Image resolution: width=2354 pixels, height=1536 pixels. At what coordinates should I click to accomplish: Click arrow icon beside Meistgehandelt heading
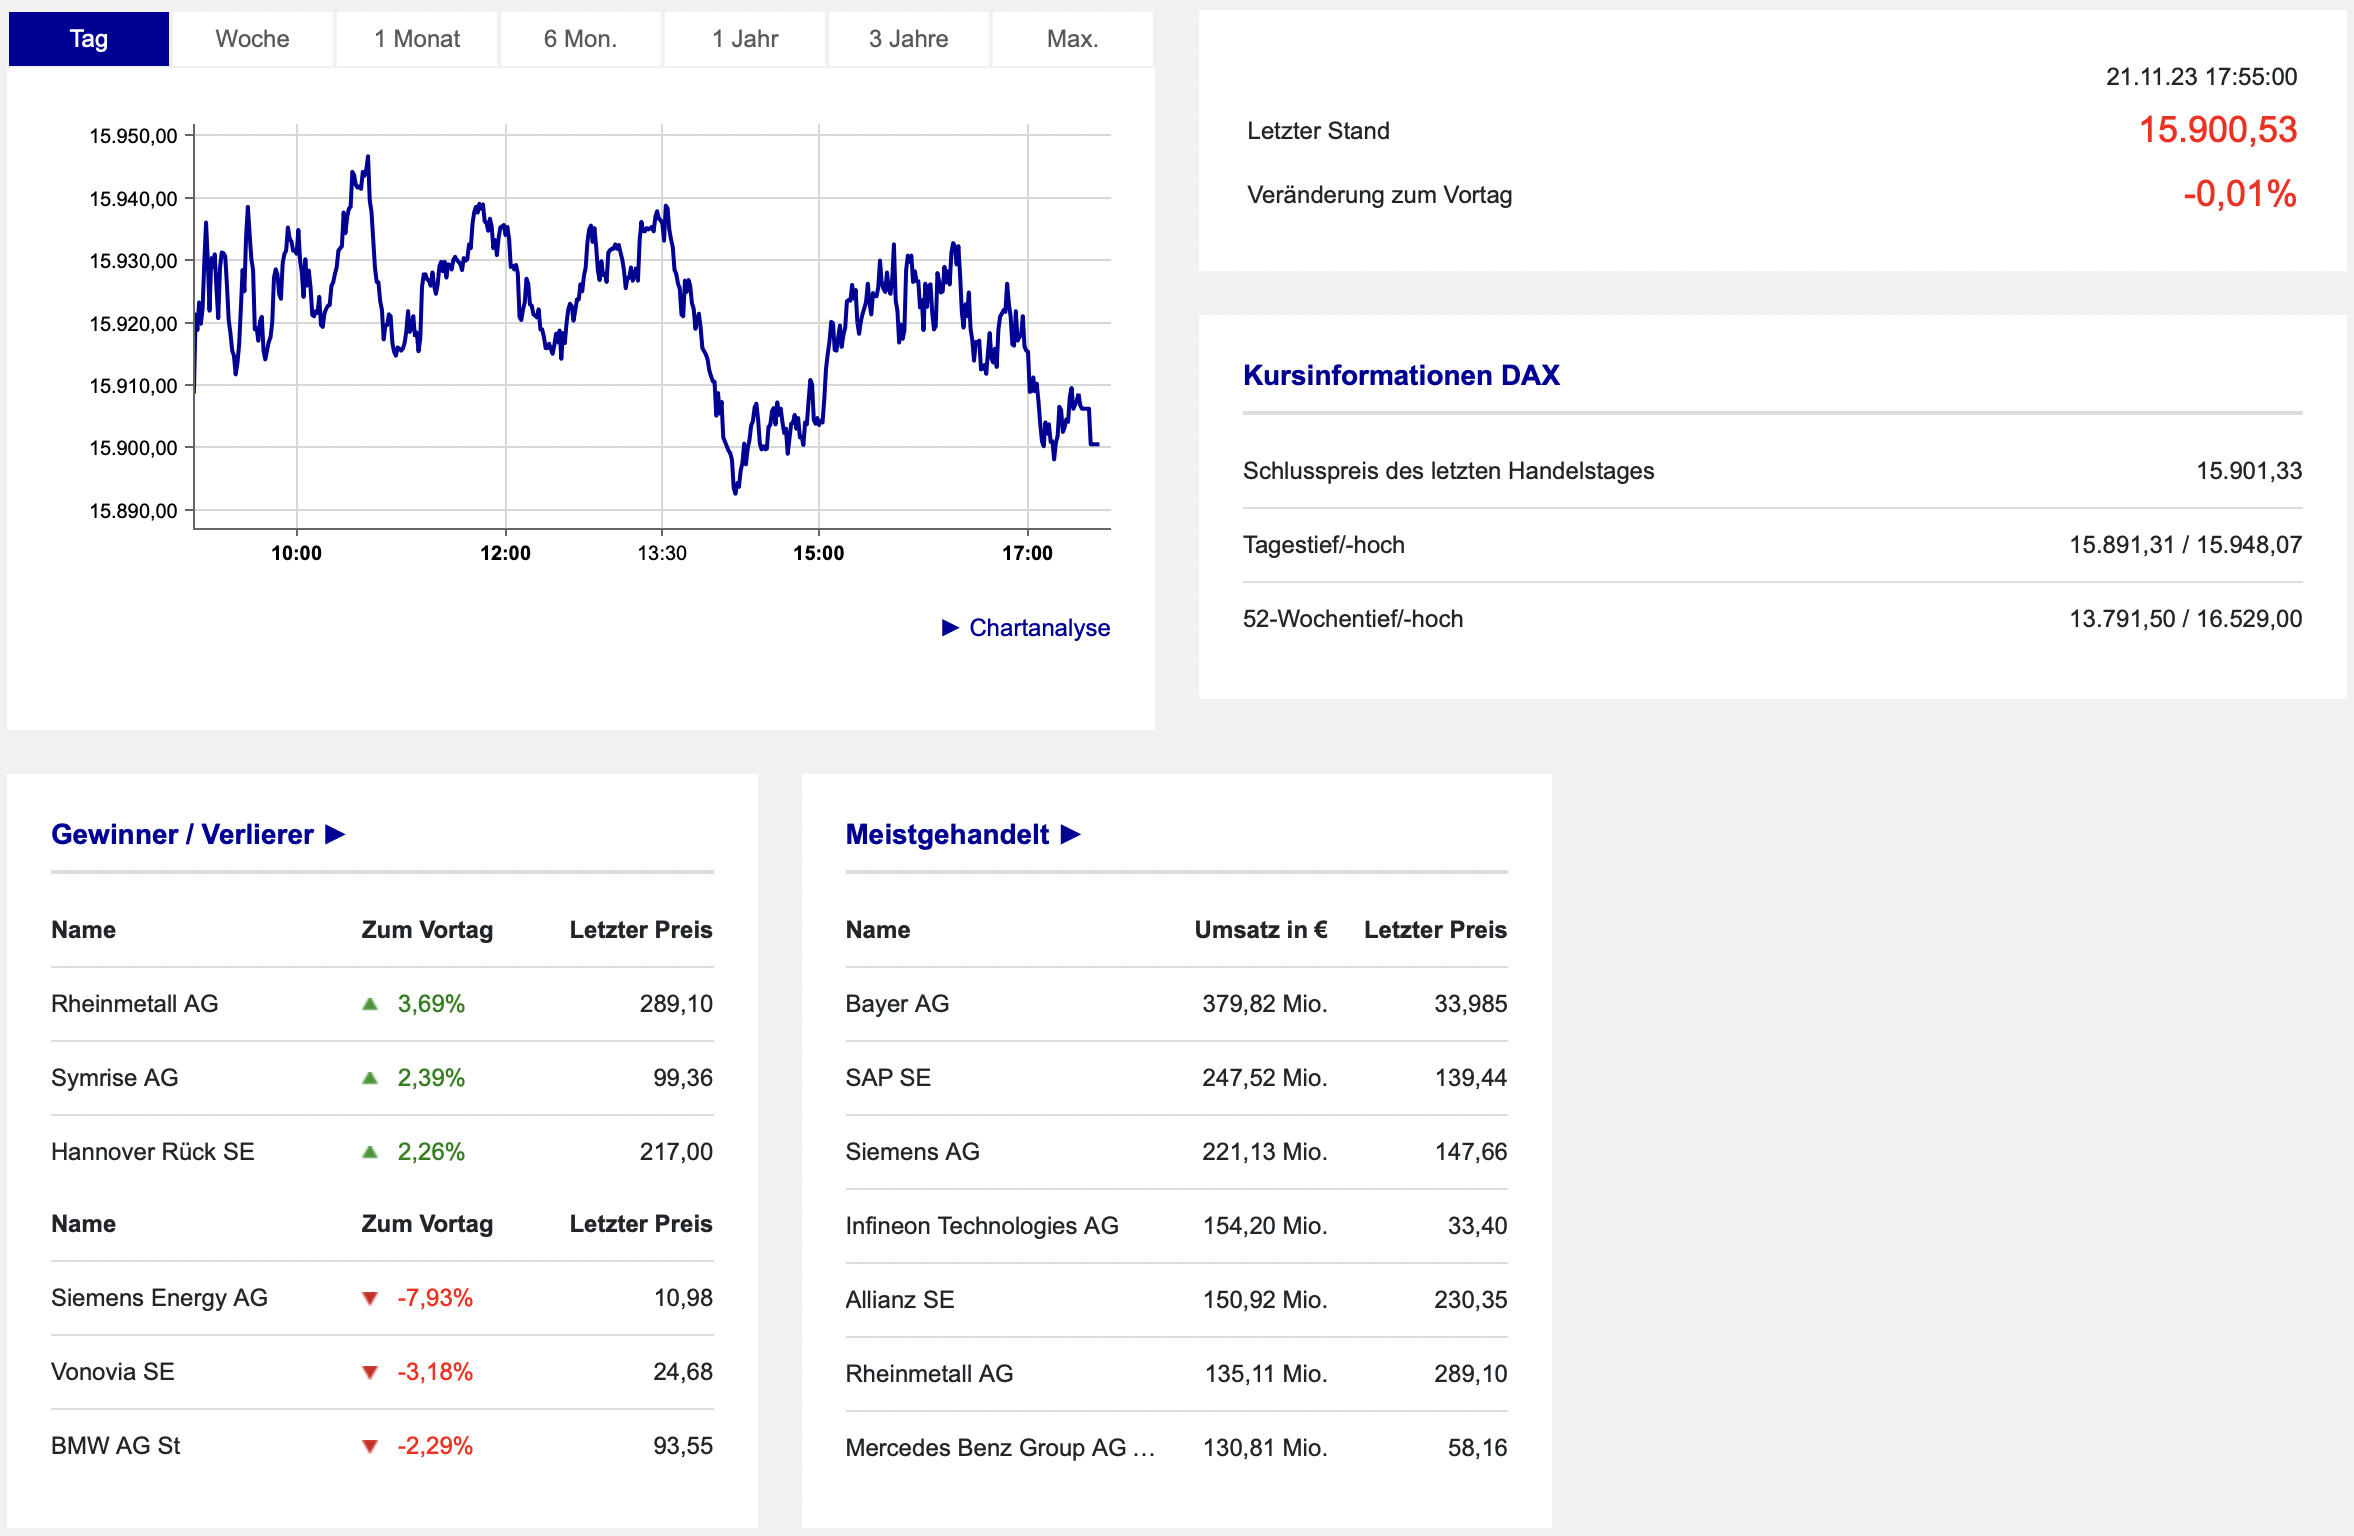tap(1070, 834)
